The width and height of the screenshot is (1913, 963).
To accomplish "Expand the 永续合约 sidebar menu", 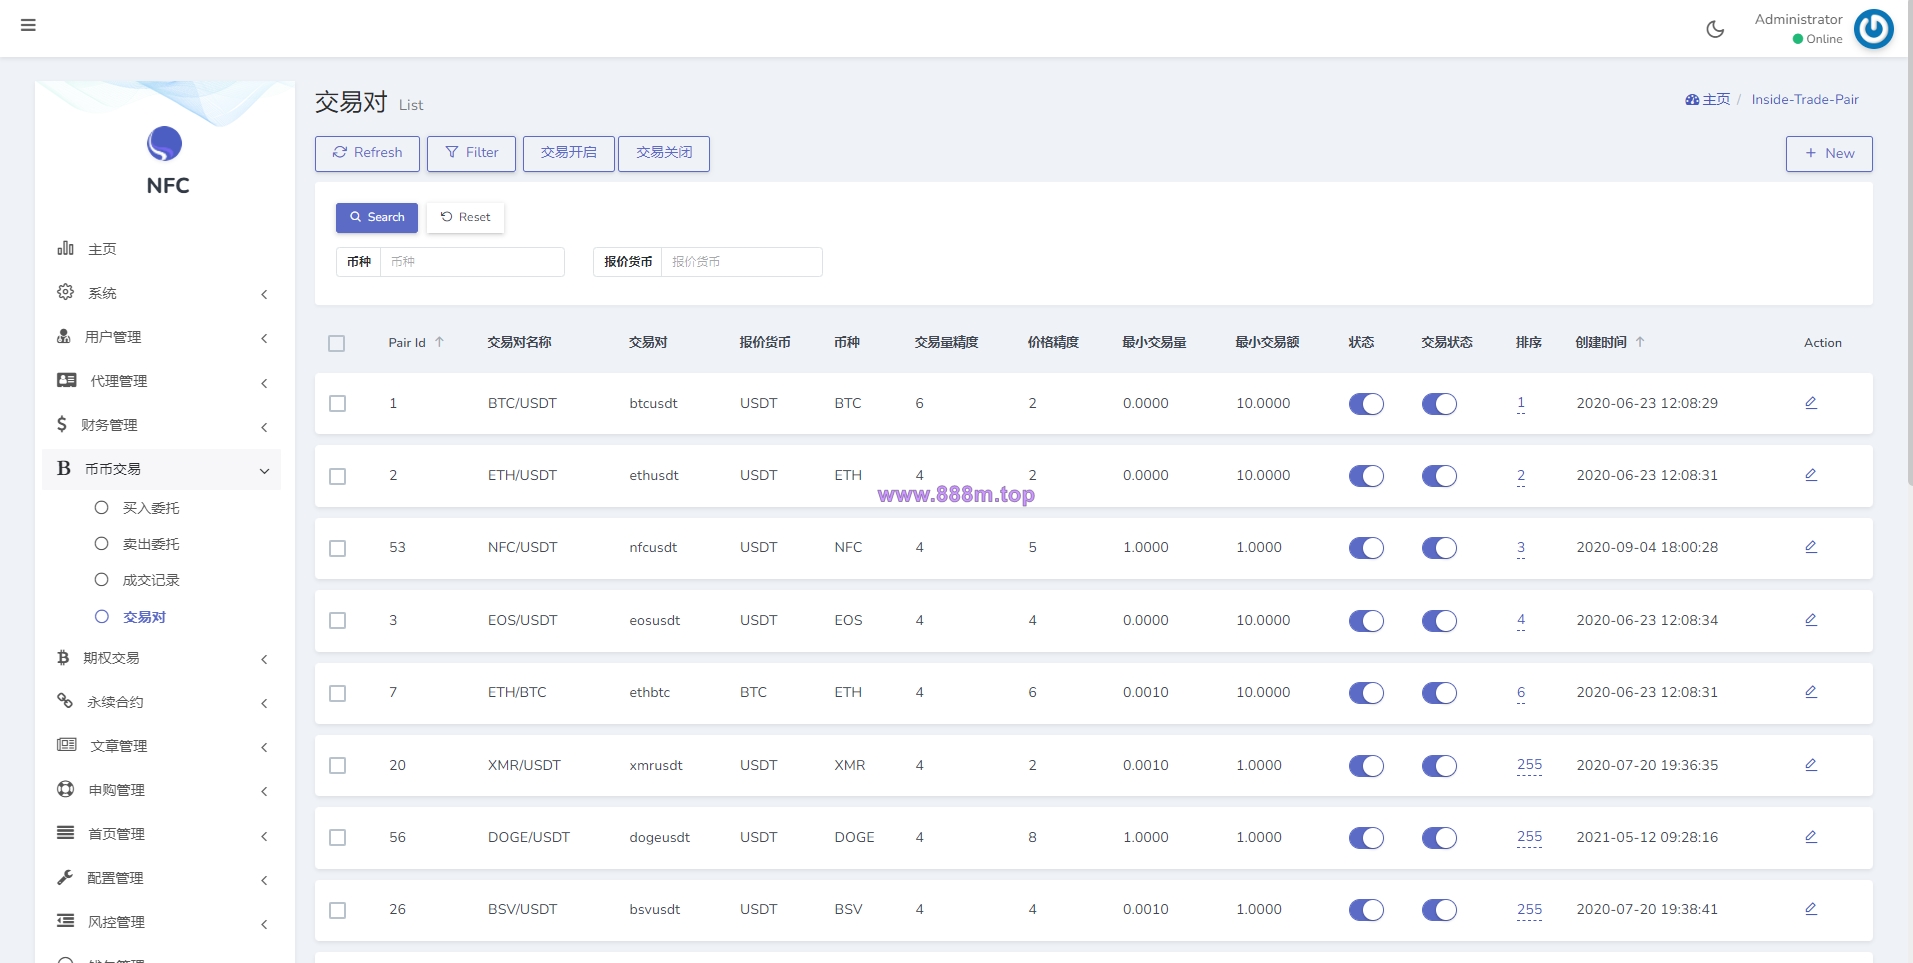I will point(162,702).
